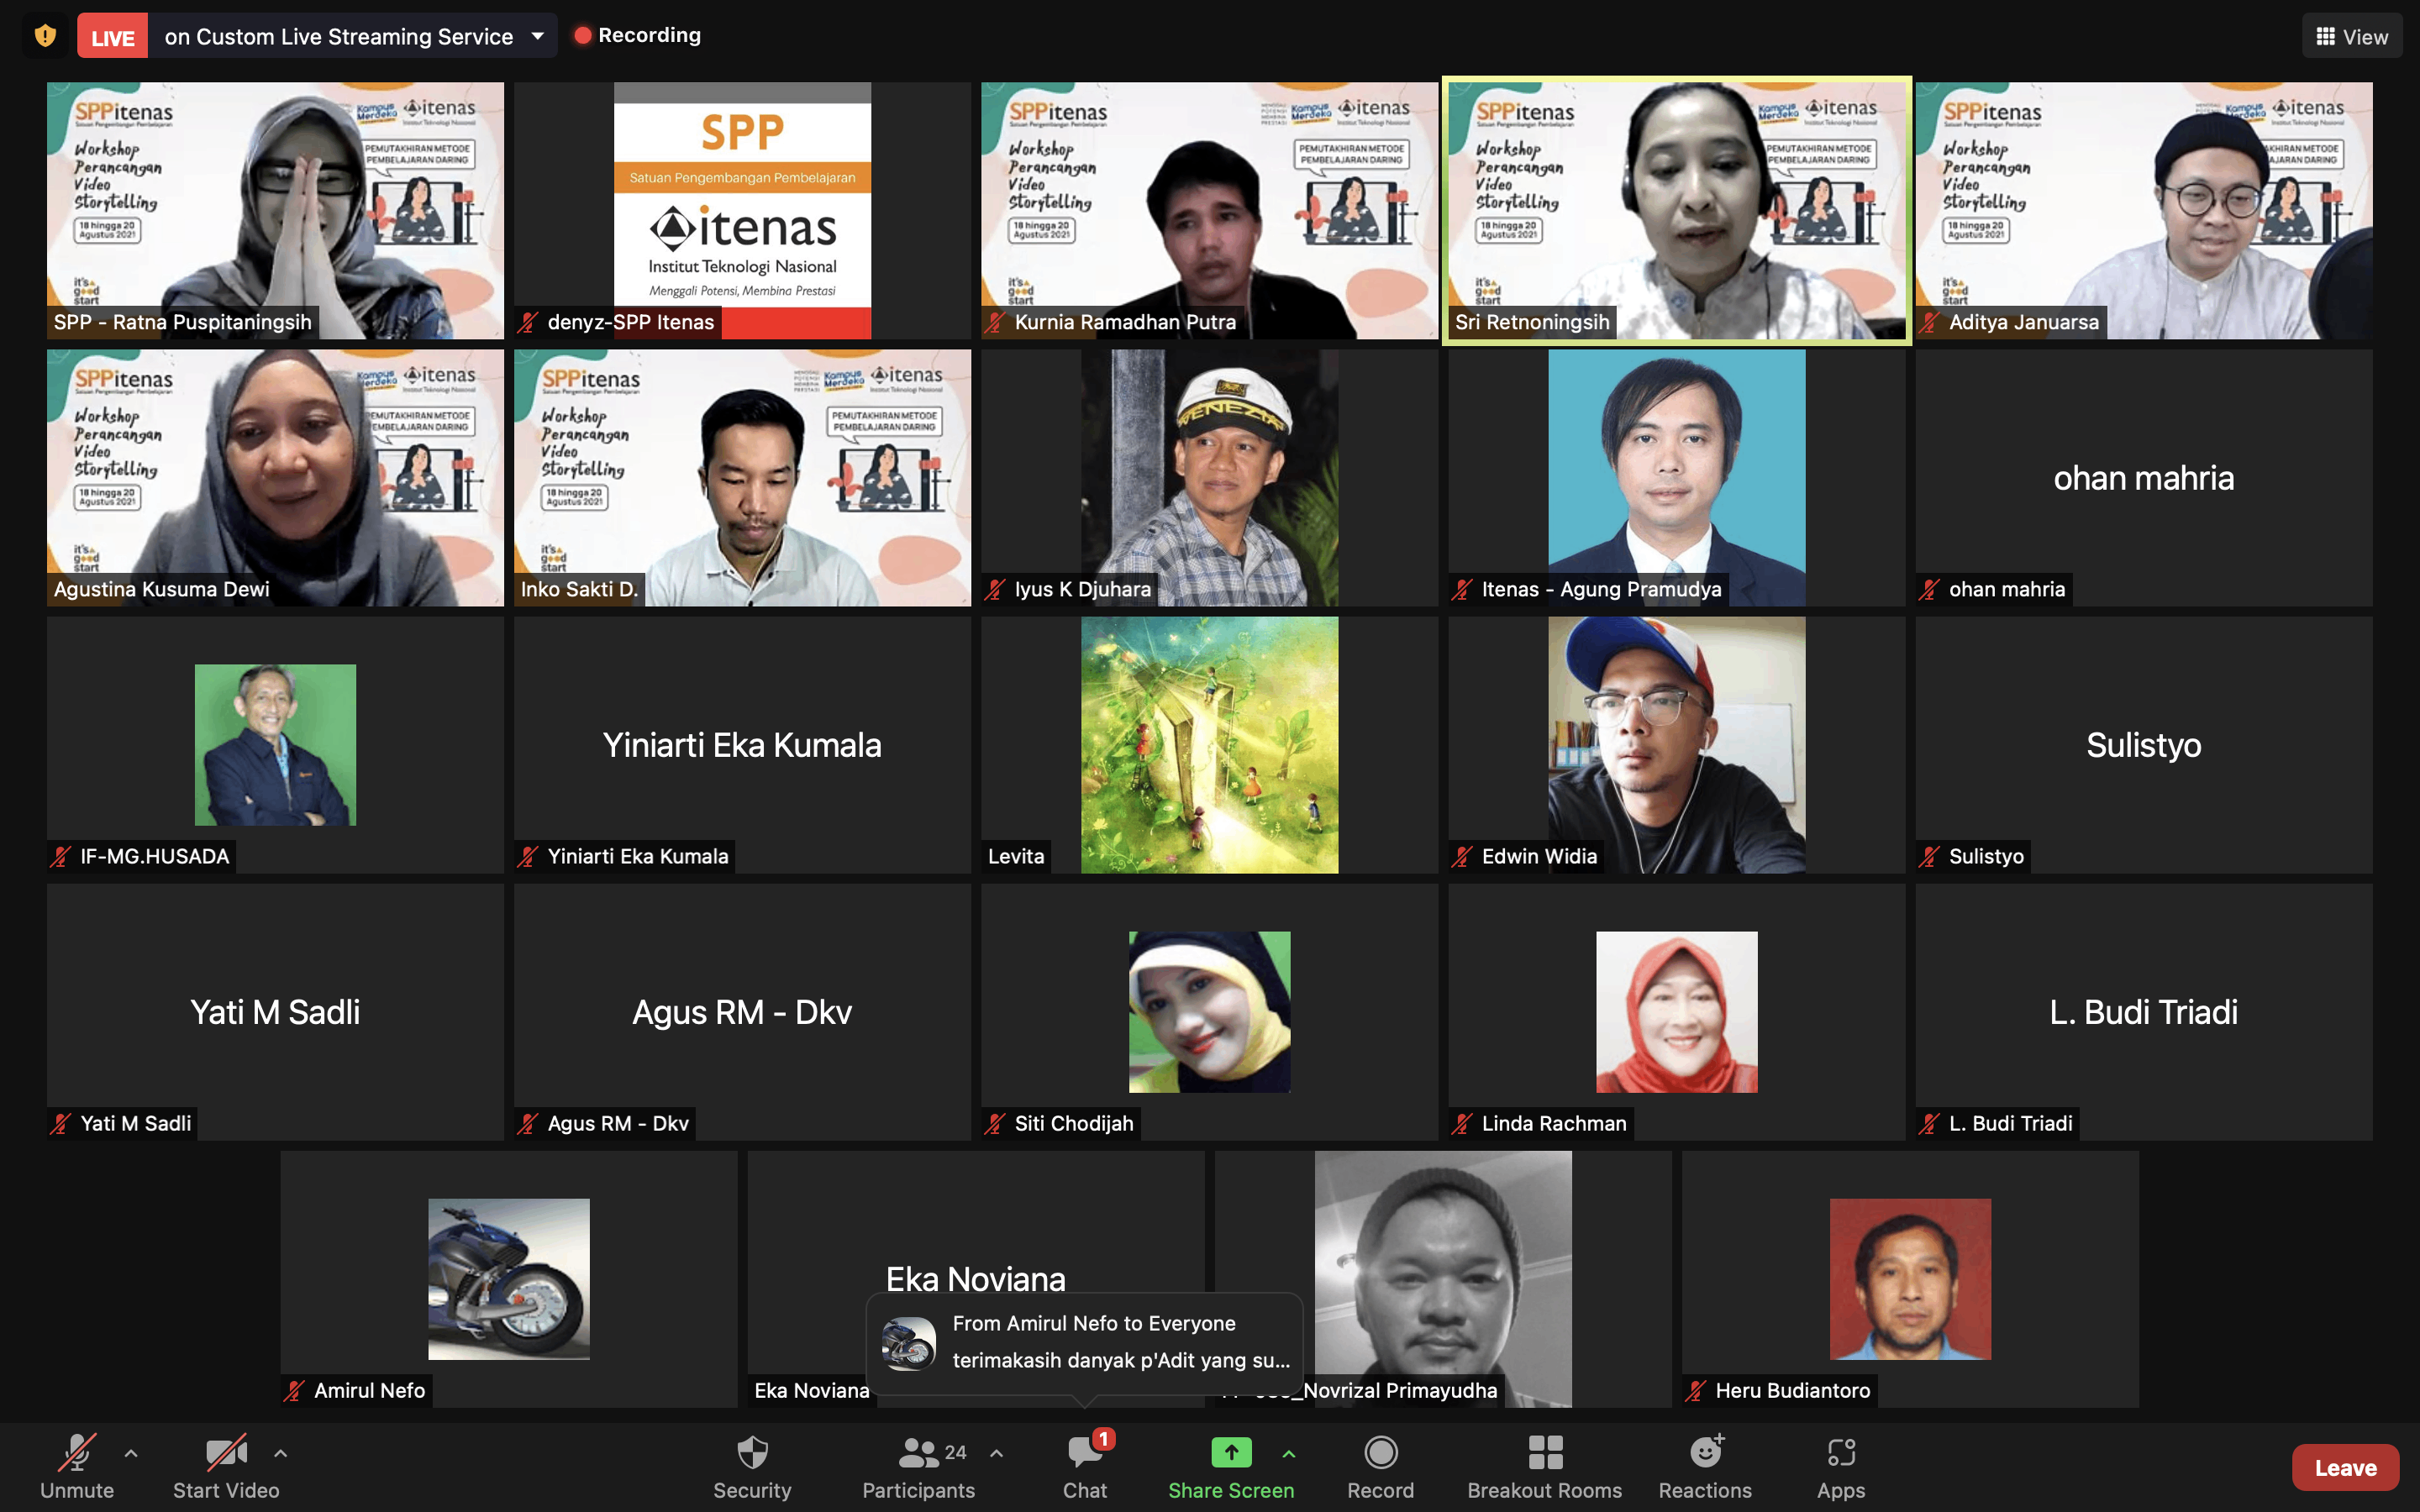This screenshot has width=2420, height=1512.
Task: Click the Share Screen icon
Action: click(1230, 1453)
